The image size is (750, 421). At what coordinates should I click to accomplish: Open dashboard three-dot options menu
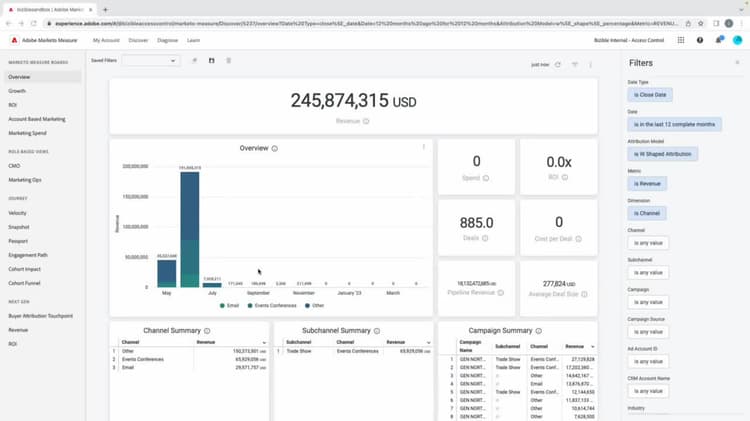click(590, 65)
